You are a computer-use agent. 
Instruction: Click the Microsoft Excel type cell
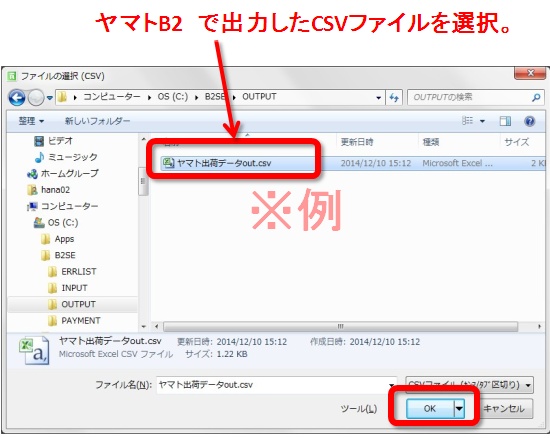(x=457, y=163)
